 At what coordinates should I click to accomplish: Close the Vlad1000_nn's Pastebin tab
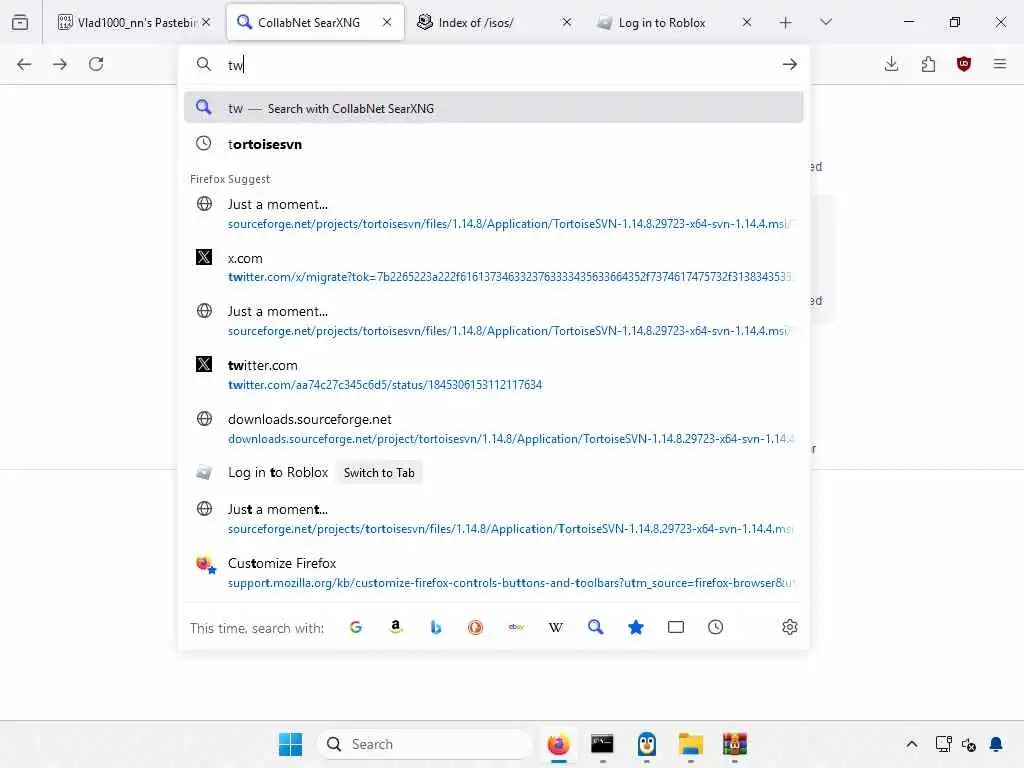pos(206,22)
